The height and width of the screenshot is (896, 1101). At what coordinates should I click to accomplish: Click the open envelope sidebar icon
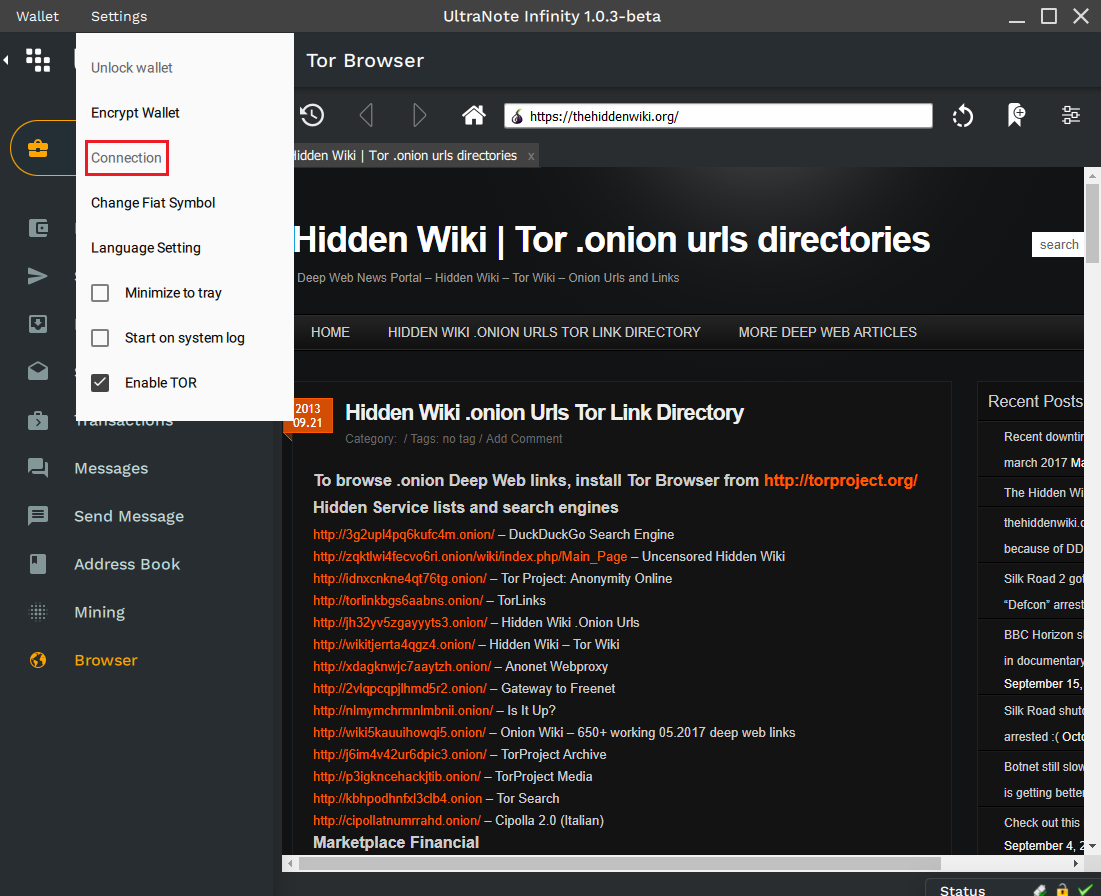coord(38,371)
